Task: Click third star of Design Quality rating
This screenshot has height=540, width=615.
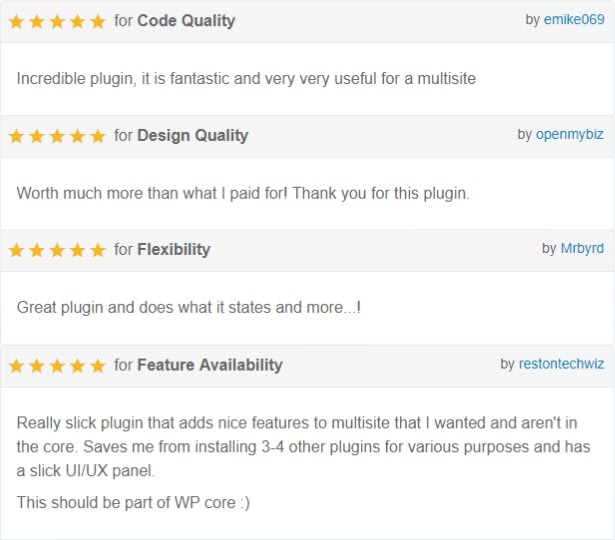Action: coord(57,136)
